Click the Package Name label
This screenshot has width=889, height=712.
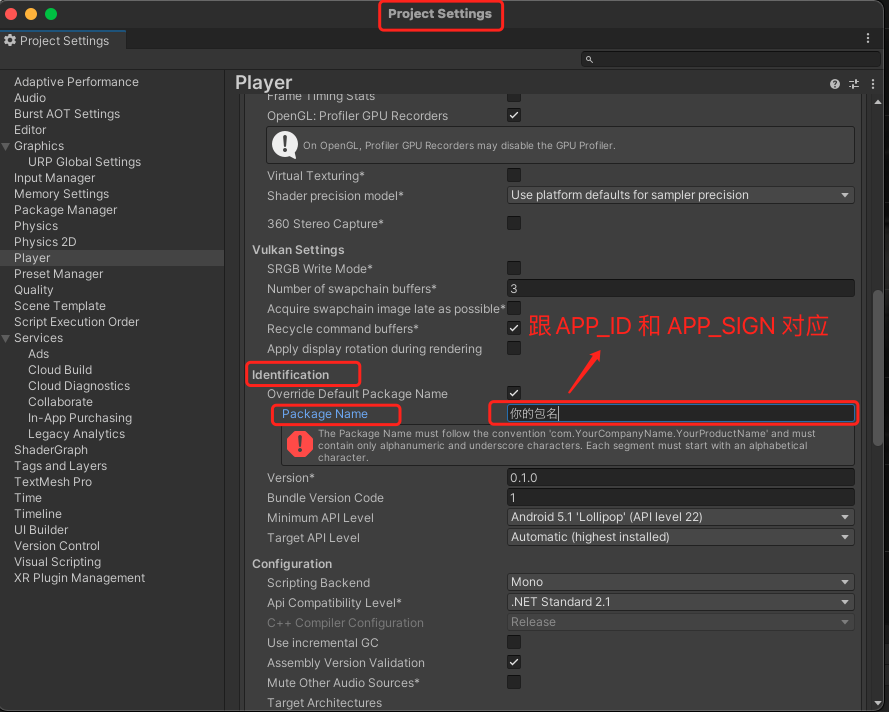tap(325, 414)
